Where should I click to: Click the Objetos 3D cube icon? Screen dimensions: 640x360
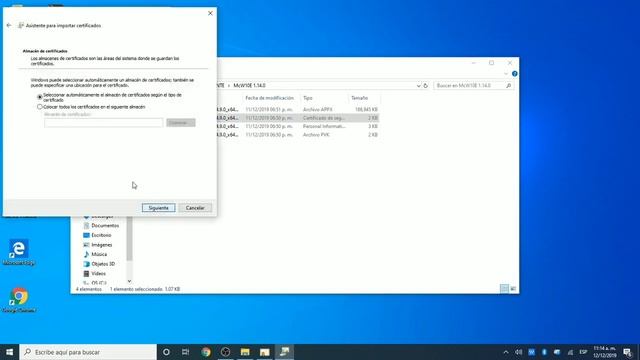tap(86, 264)
